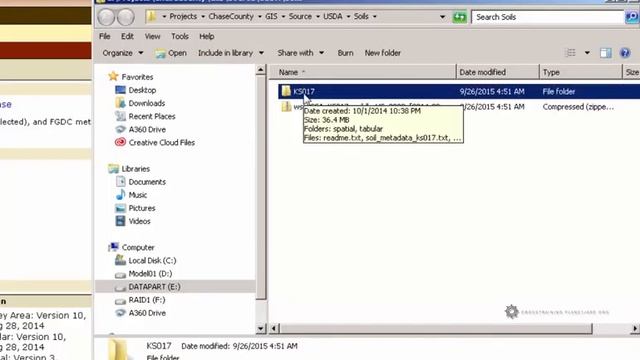
Task: Open the Help menu
Action: pyautogui.click(x=207, y=36)
